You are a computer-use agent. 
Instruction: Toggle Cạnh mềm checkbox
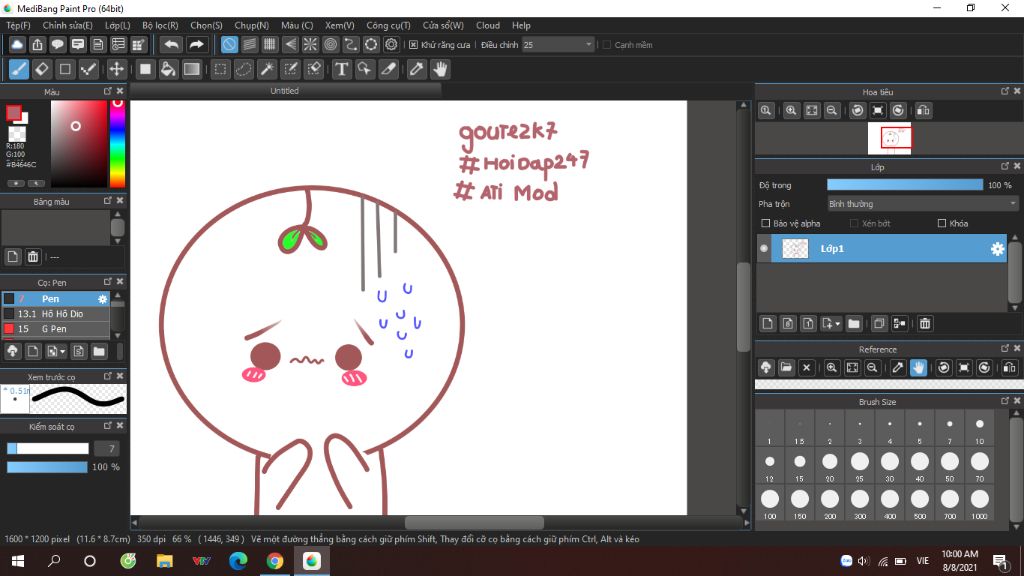coord(607,45)
